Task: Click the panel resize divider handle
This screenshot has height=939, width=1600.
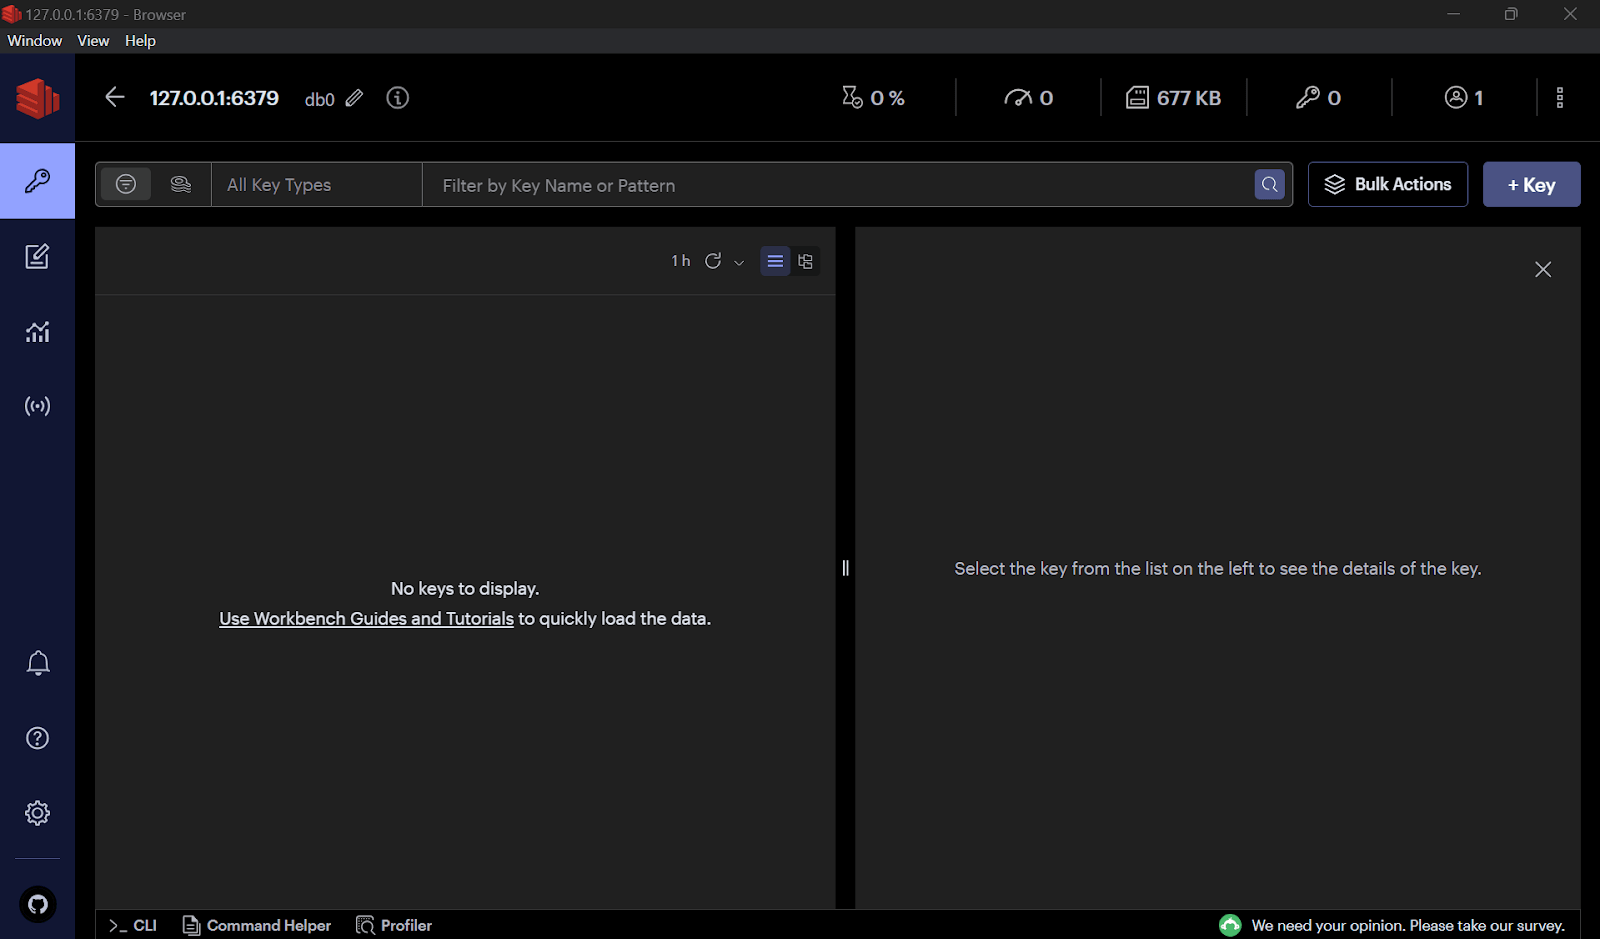Action: [845, 568]
